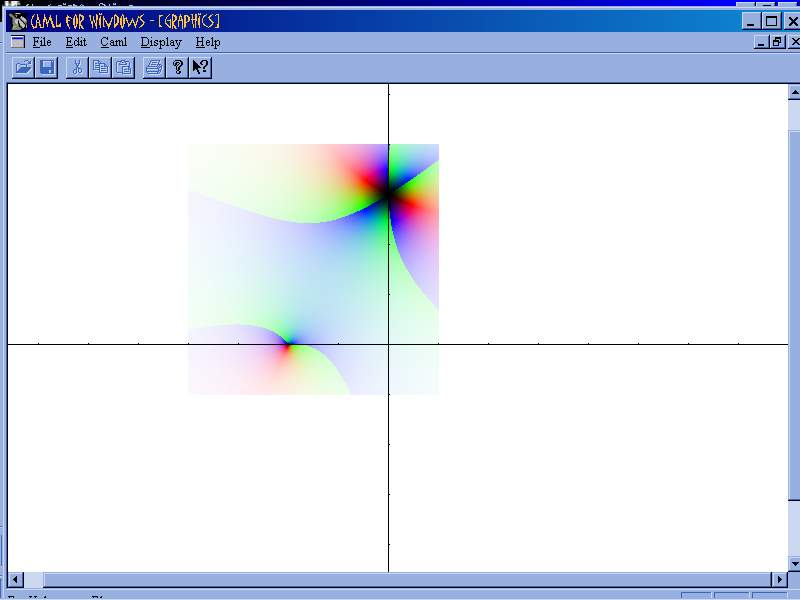800x600 pixels.
Task: Click the Copy toolbar icon
Action: [x=101, y=67]
